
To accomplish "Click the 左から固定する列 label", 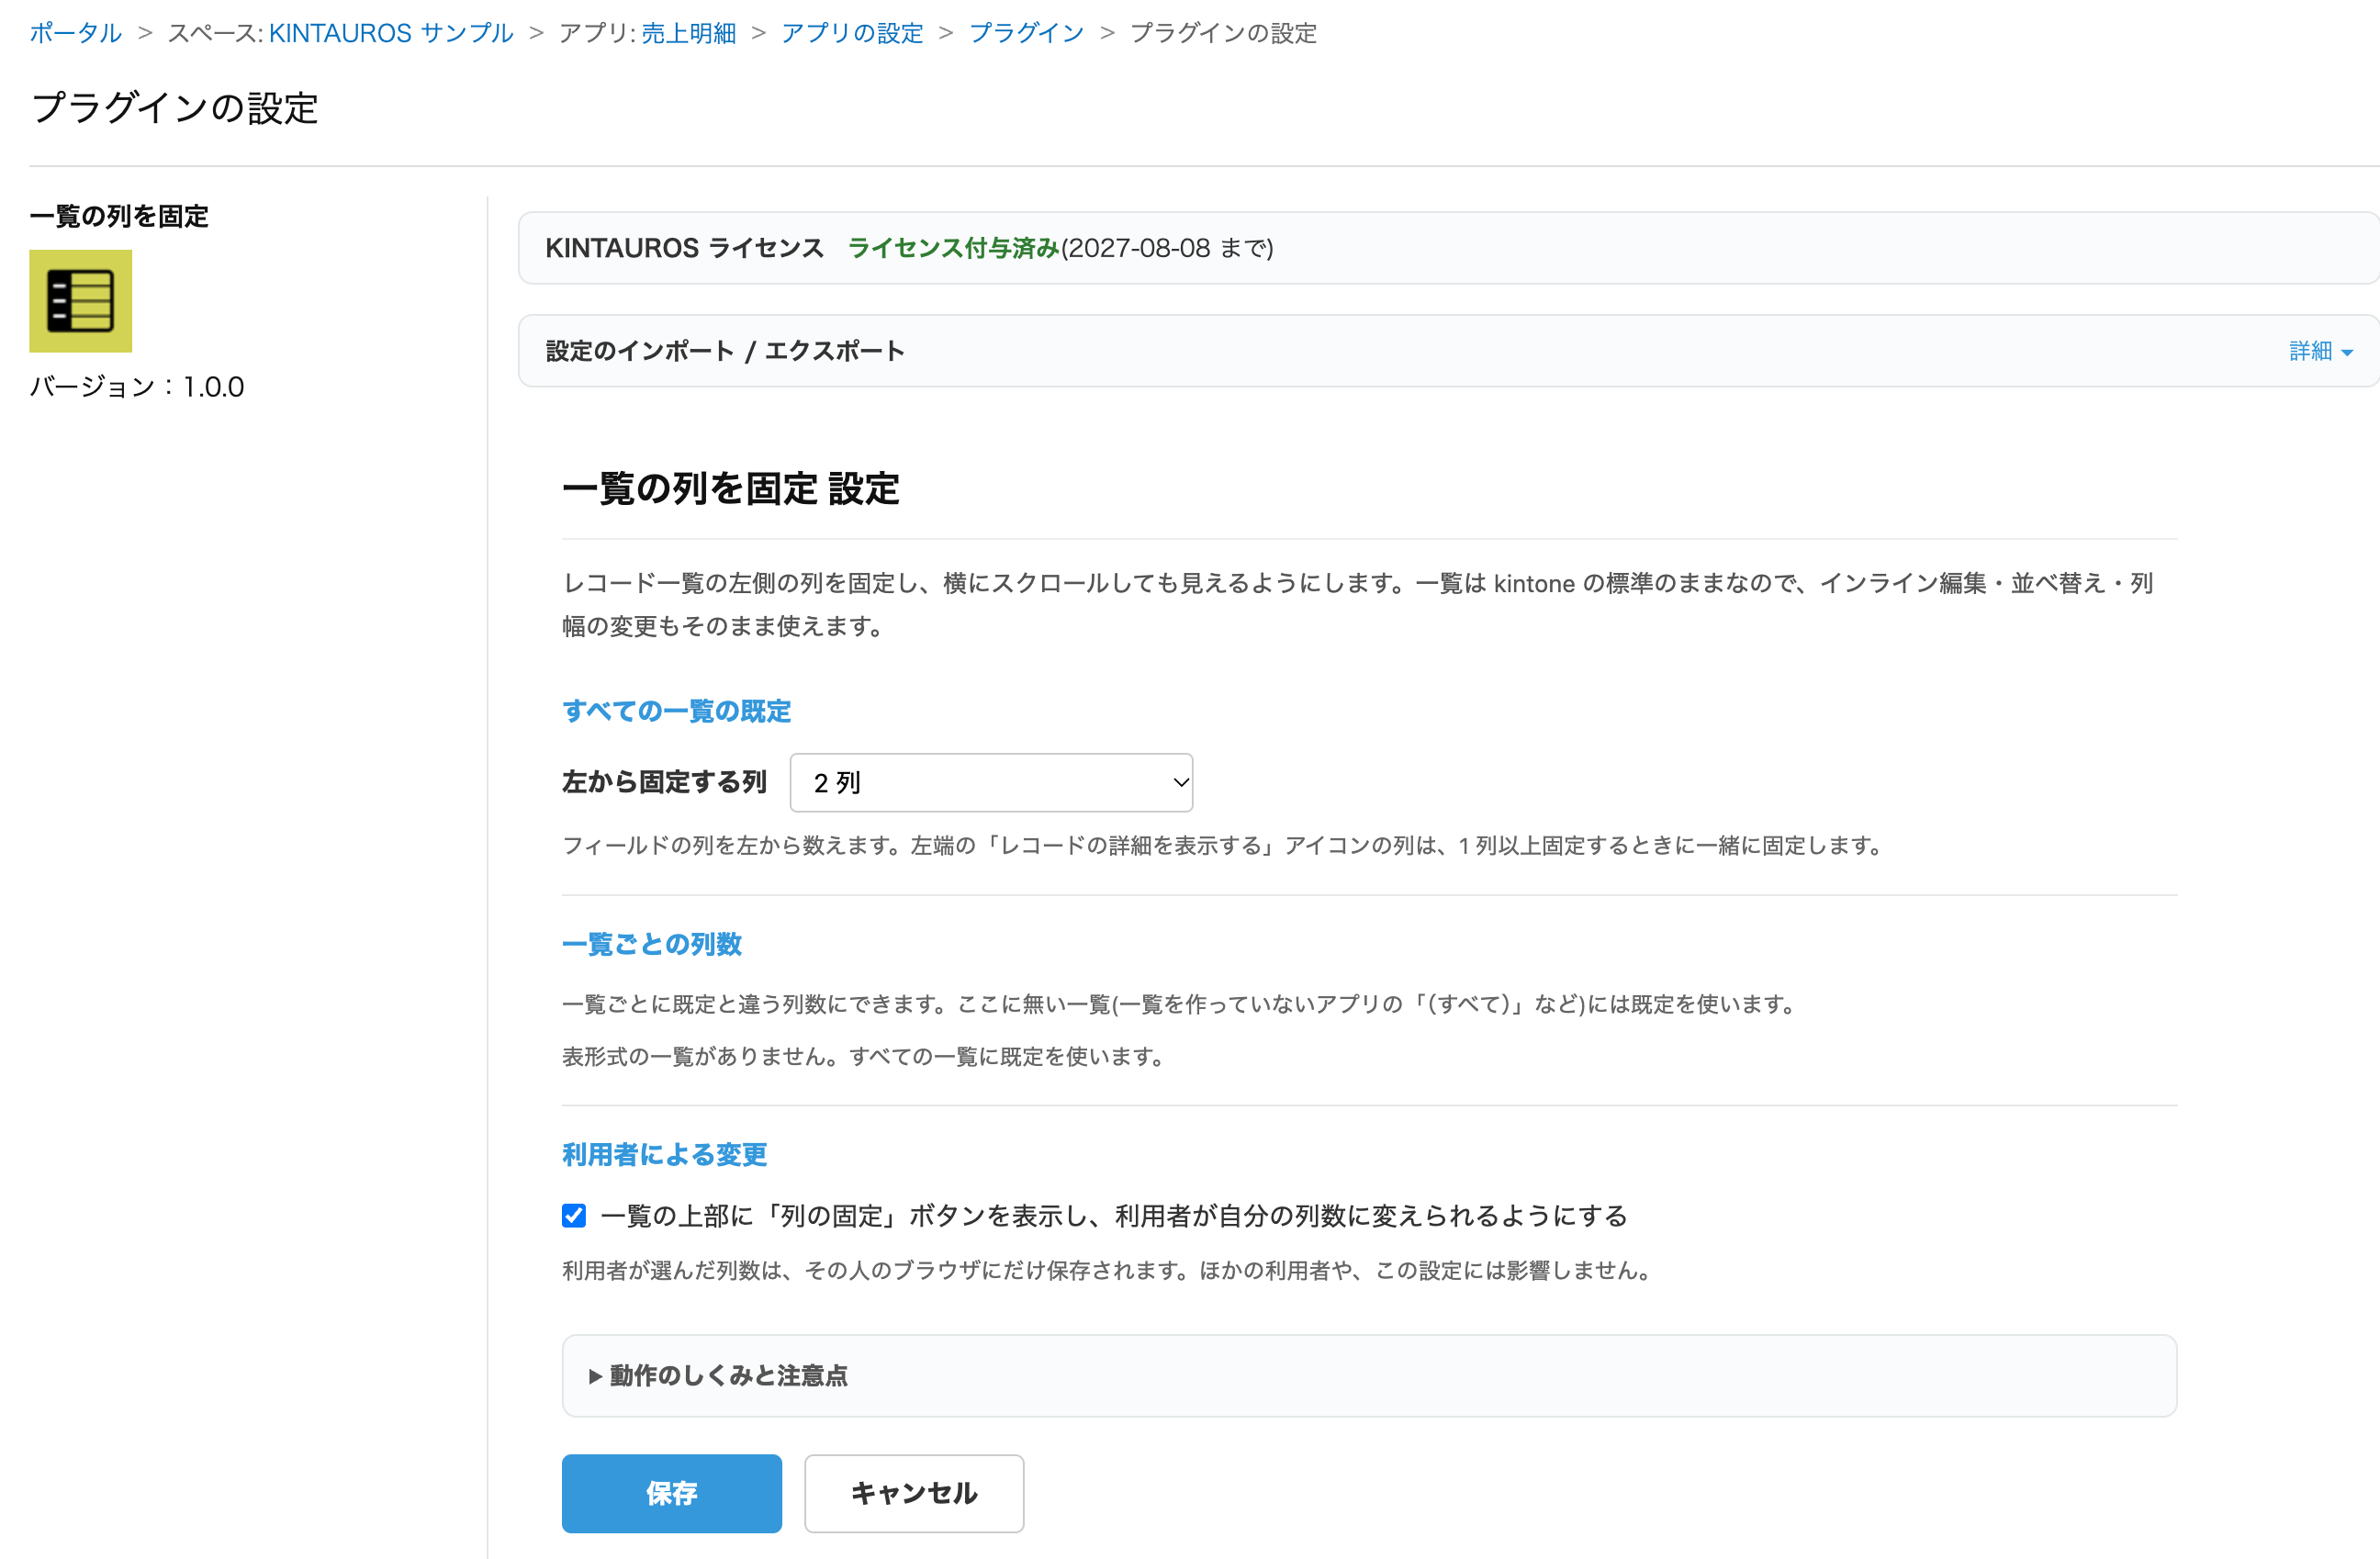I will point(664,782).
